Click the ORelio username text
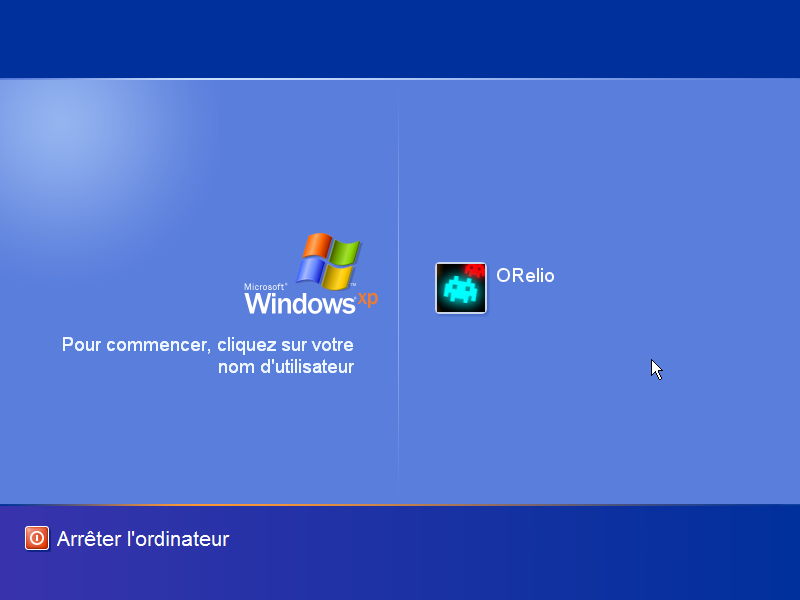The height and width of the screenshot is (600, 800). 524,276
